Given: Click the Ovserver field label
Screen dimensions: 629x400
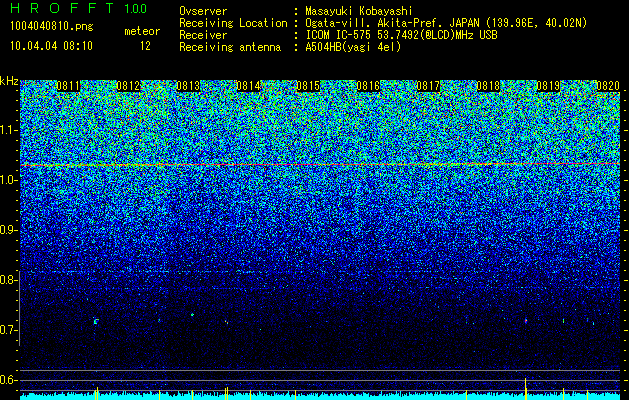Looking at the screenshot, I should (x=203, y=11).
